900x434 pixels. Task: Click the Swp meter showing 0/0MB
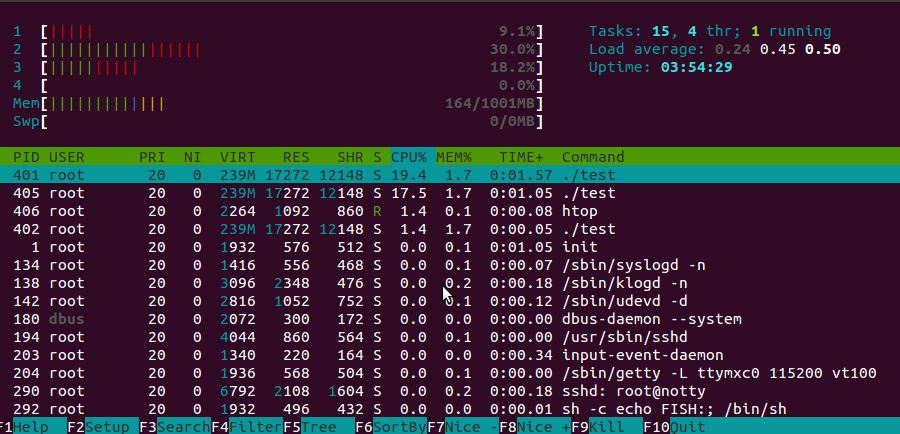point(278,122)
